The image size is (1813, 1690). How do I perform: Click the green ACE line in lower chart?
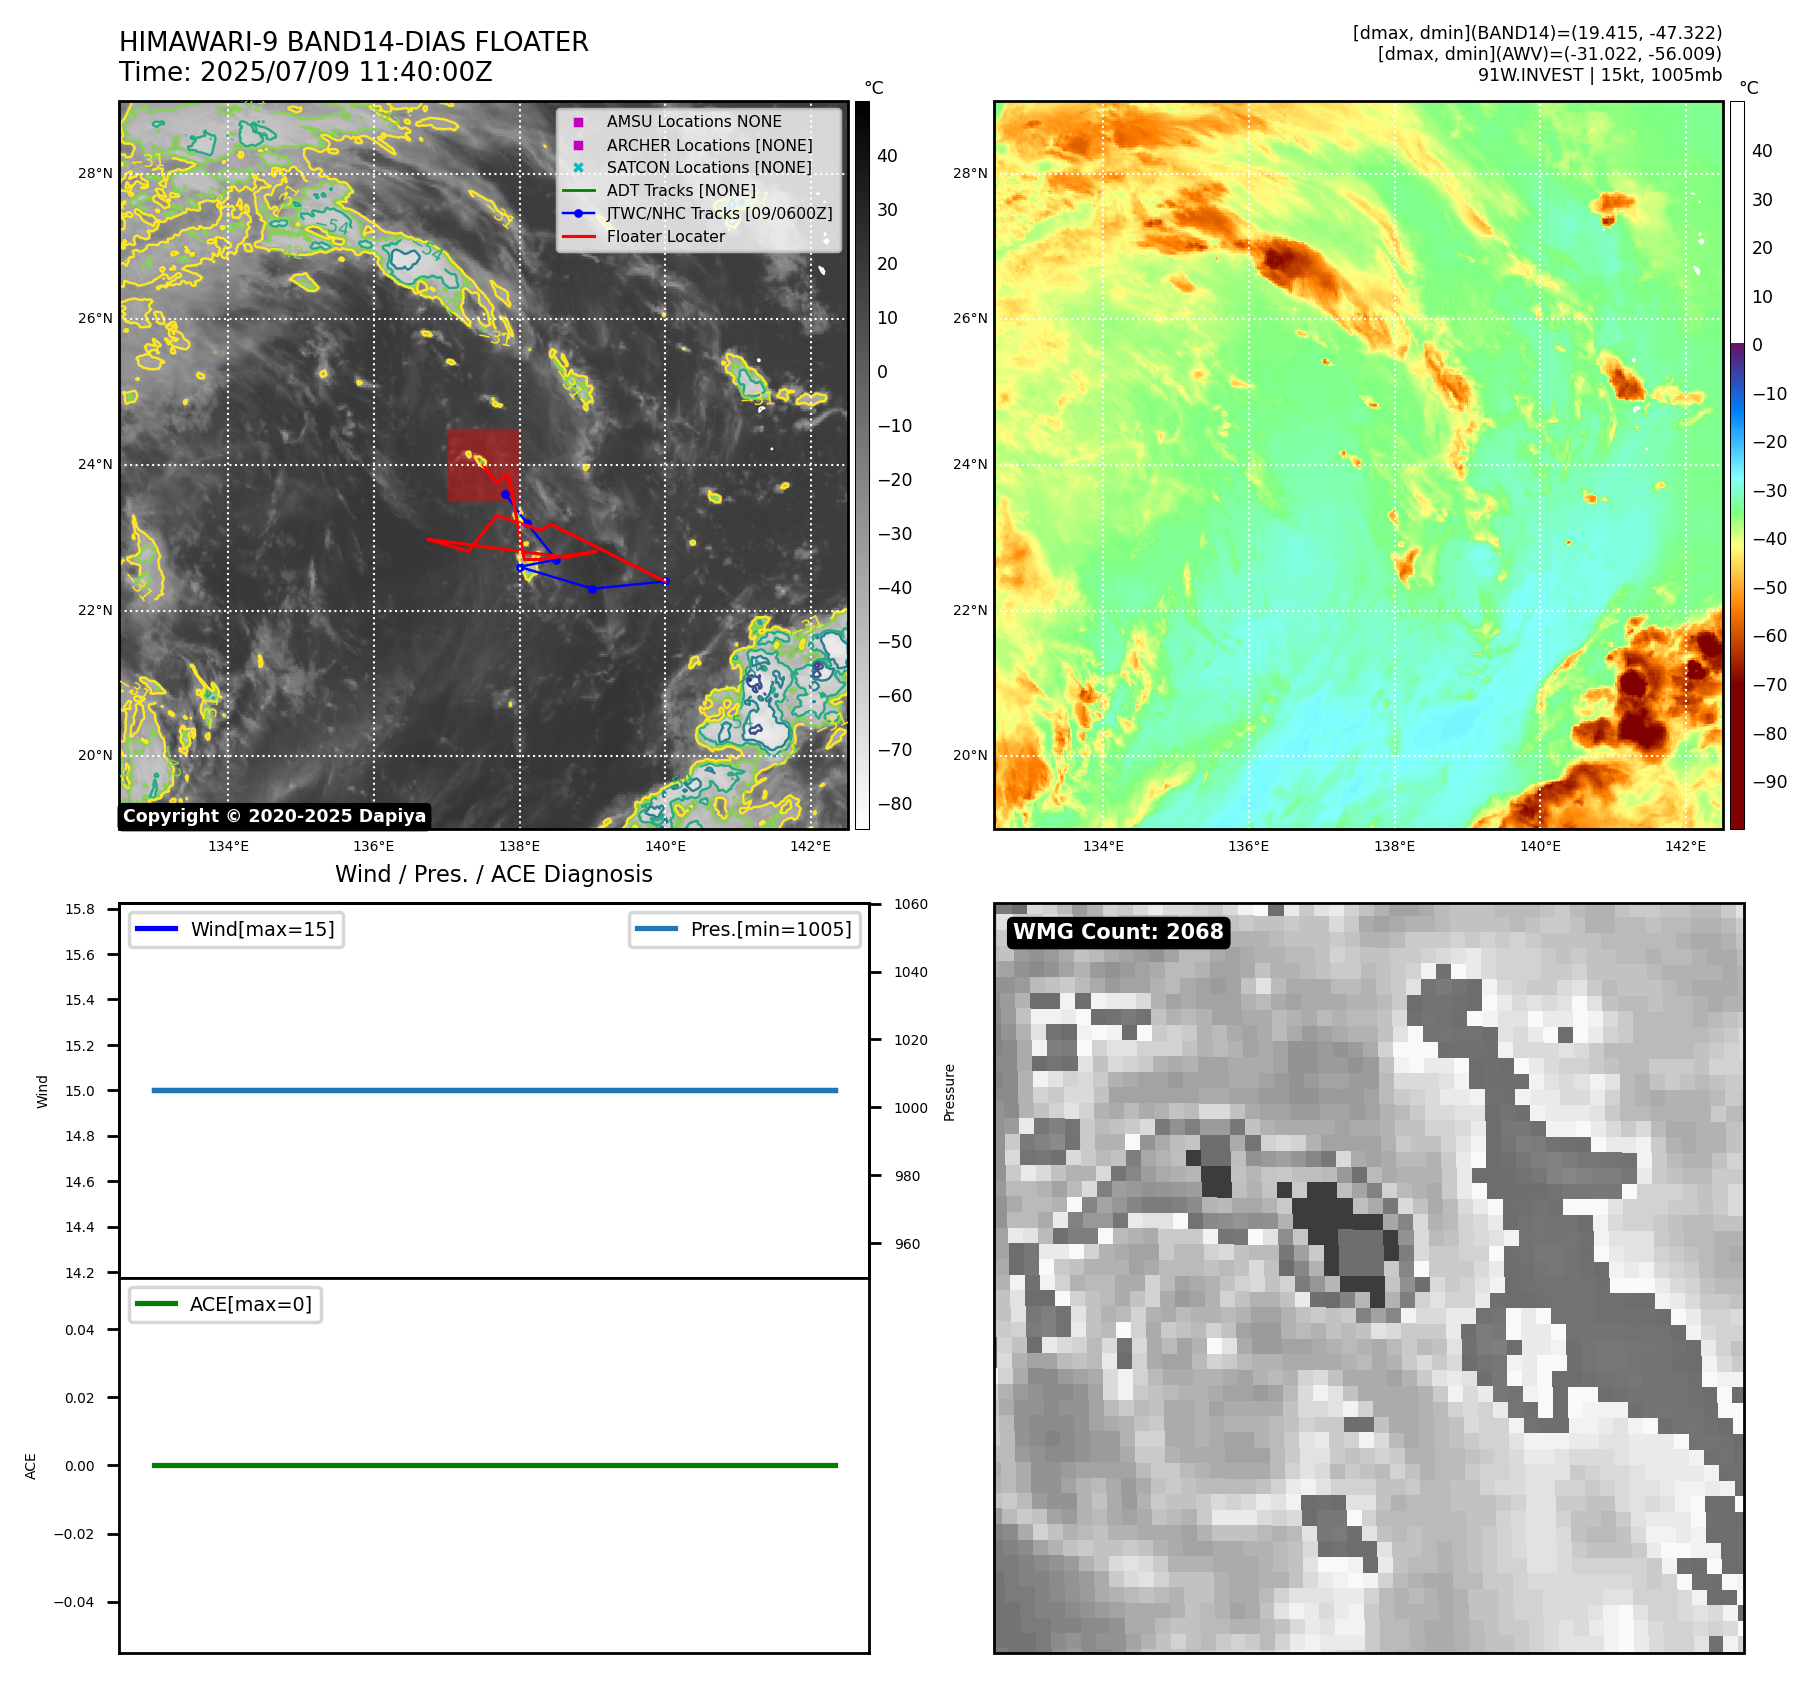[494, 1465]
